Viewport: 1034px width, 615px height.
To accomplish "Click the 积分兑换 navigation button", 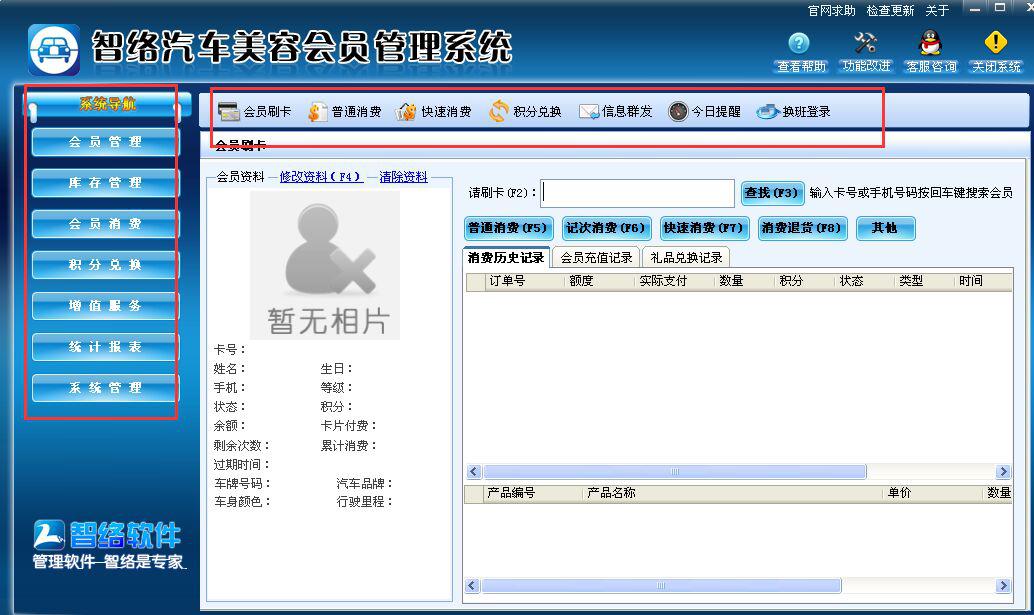I will pyautogui.click(x=106, y=264).
